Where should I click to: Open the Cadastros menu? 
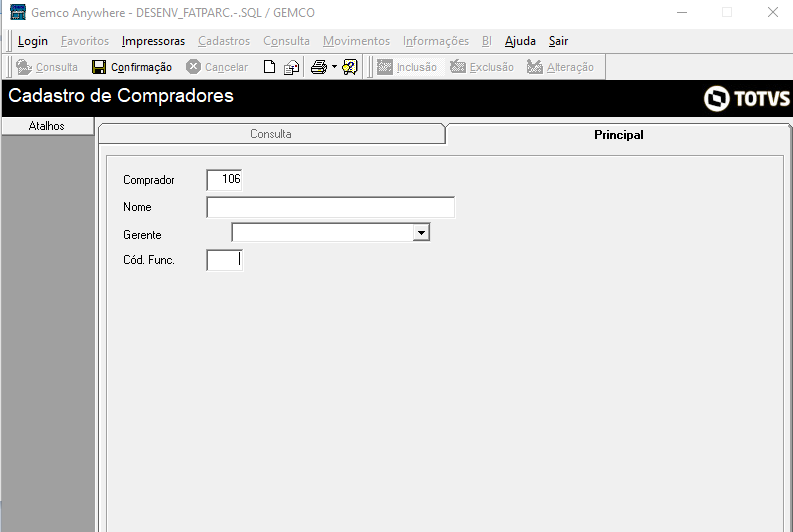224,41
